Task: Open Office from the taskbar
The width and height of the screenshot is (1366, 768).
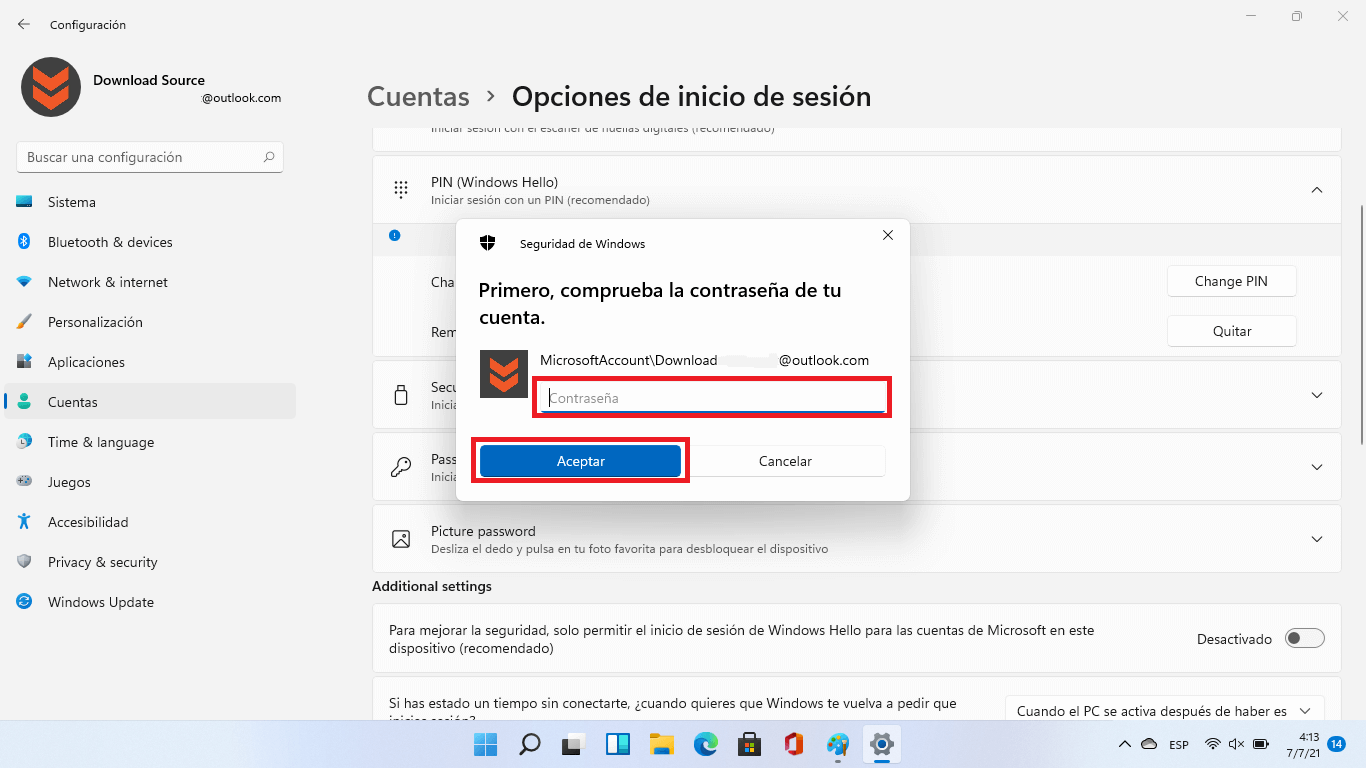Action: (794, 744)
